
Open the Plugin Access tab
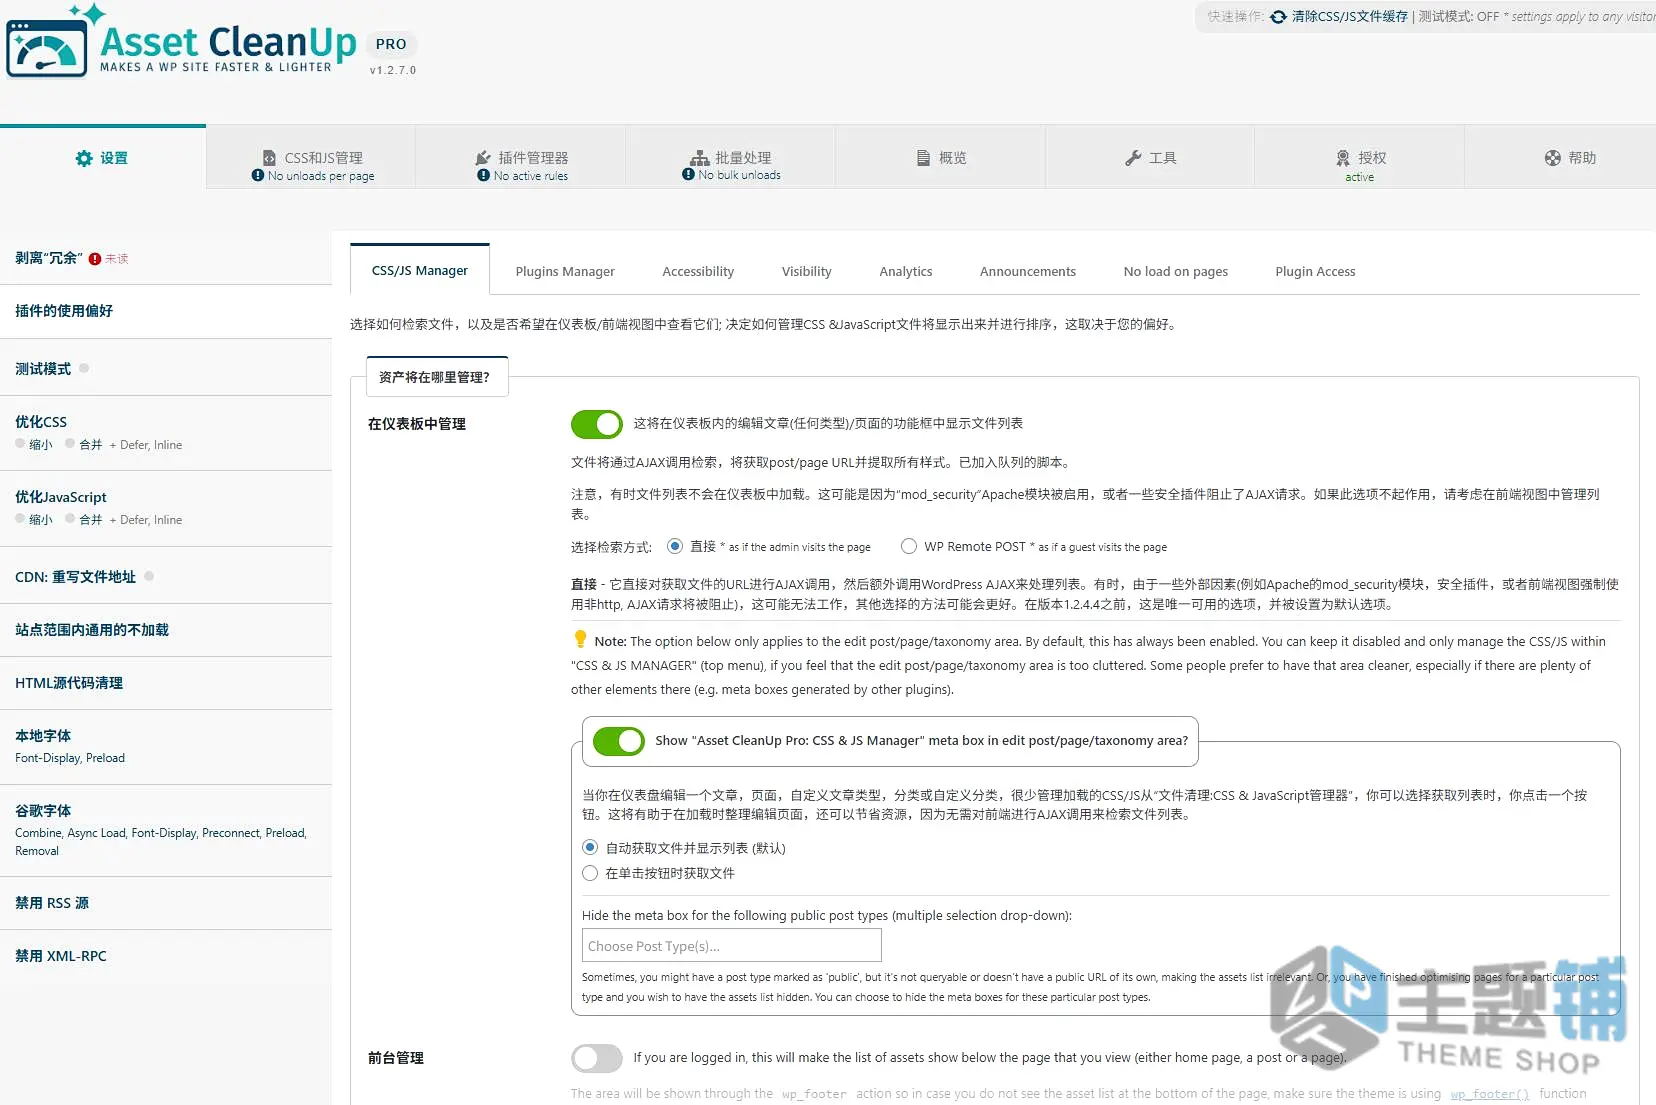(x=1315, y=272)
